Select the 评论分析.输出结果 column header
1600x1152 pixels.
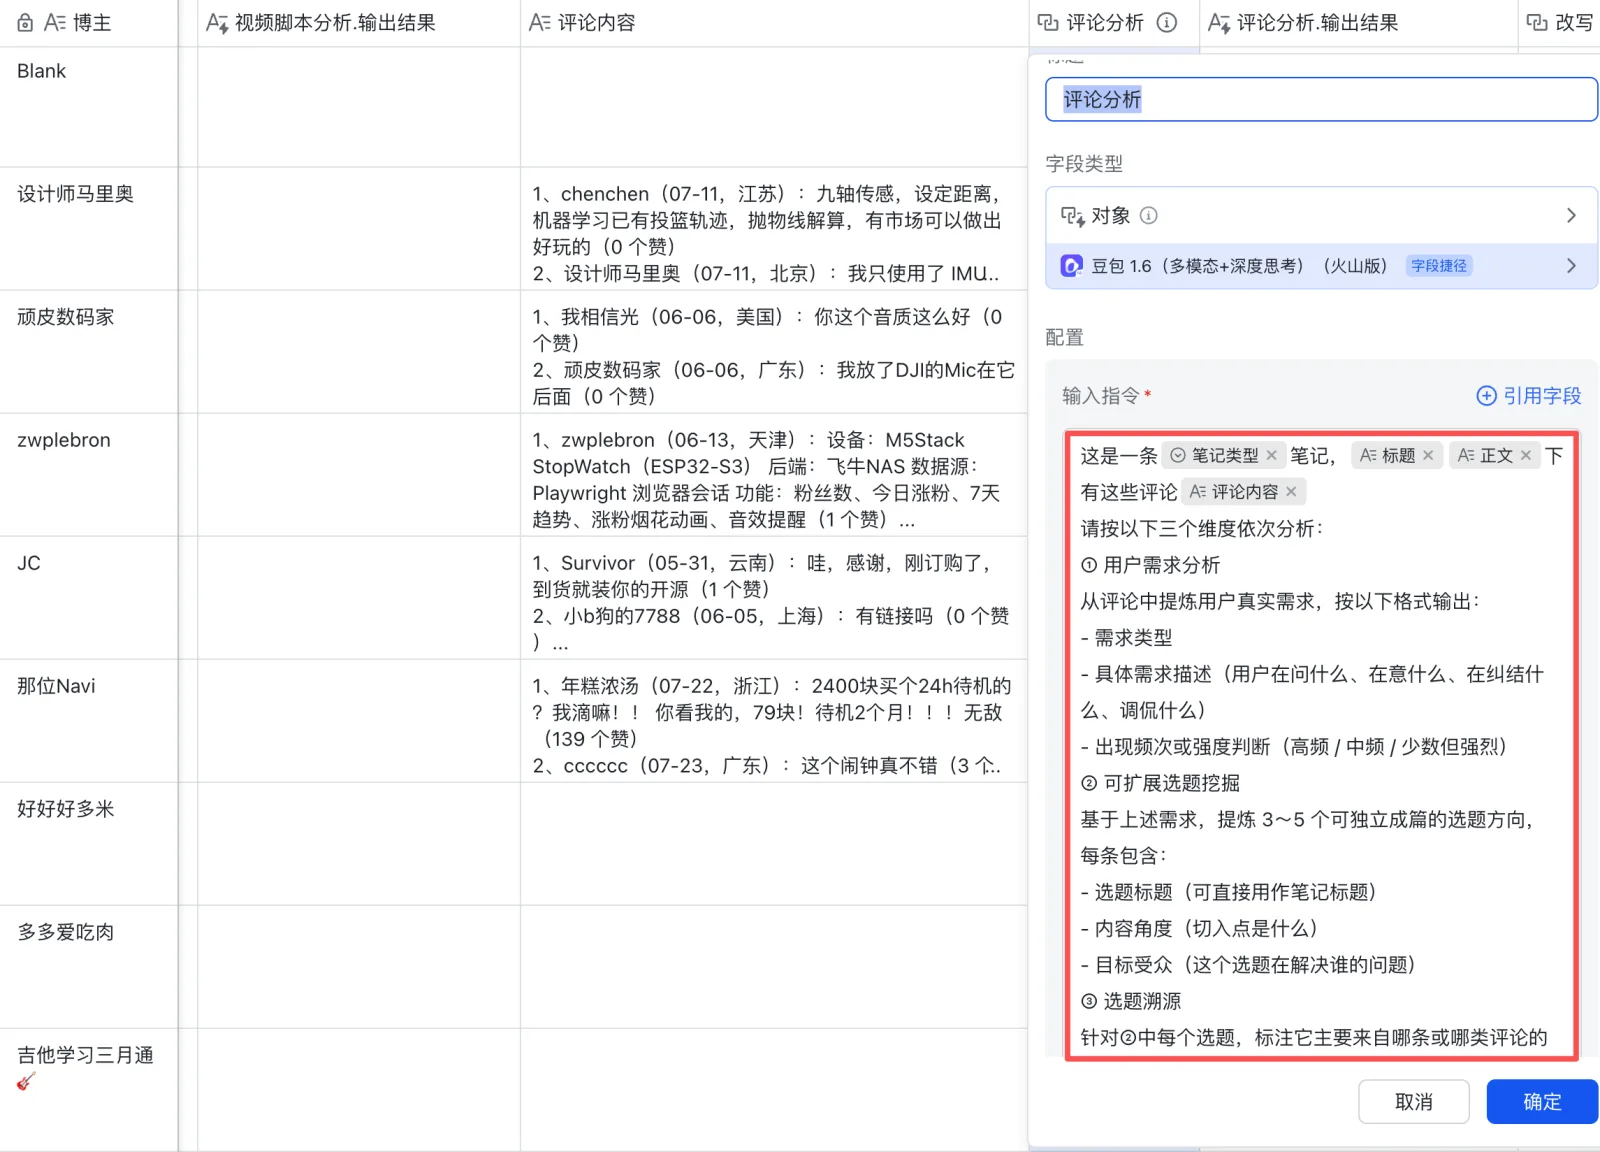click(1358, 23)
